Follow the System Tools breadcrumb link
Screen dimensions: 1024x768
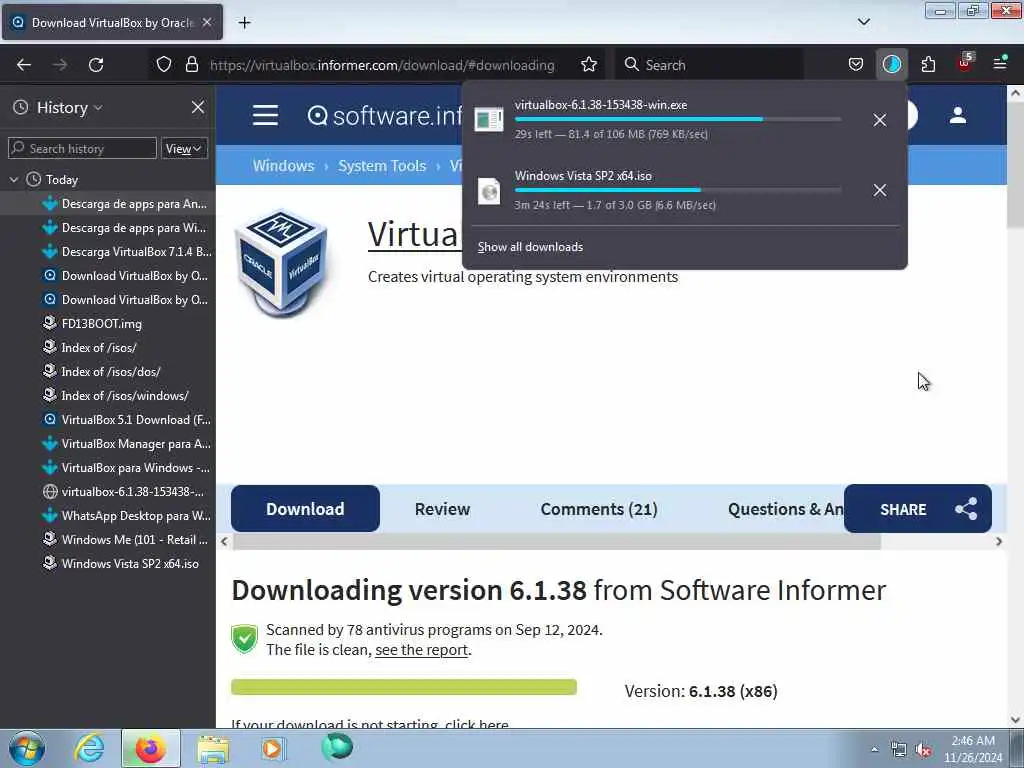point(382,166)
